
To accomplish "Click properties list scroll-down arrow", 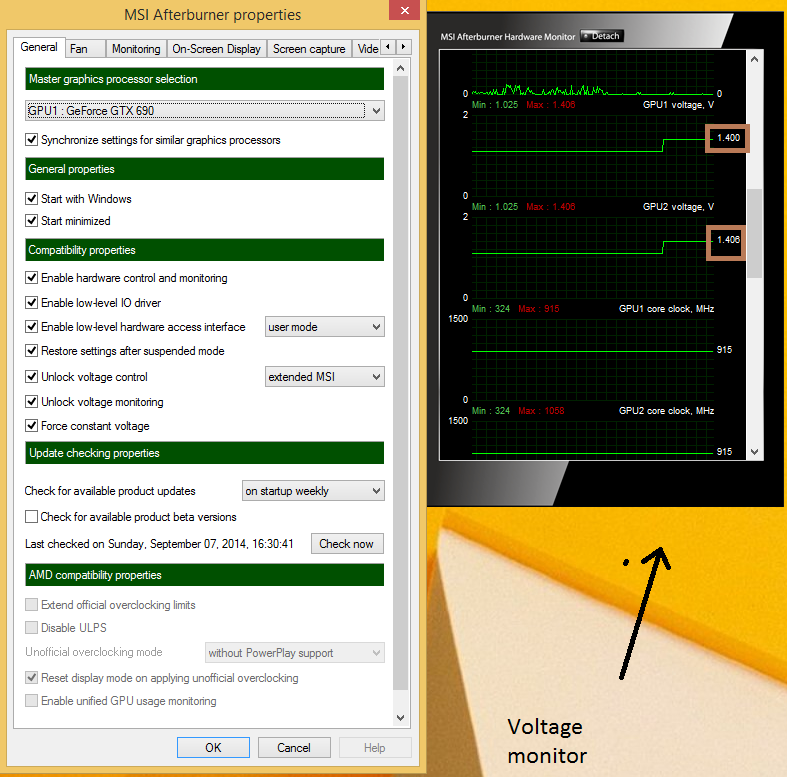I will 401,718.
